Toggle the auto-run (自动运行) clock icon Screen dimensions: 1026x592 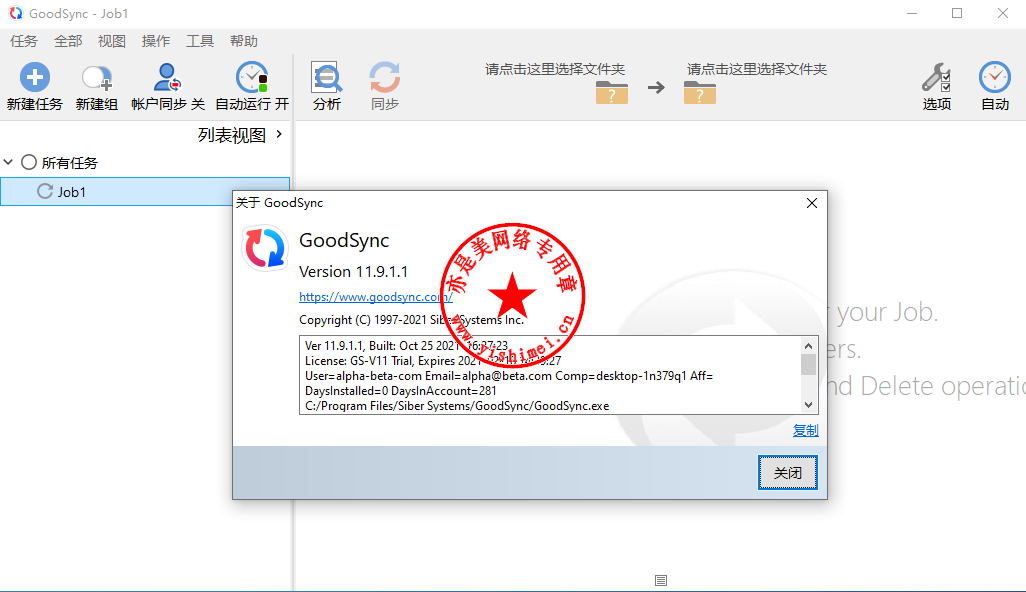252,77
